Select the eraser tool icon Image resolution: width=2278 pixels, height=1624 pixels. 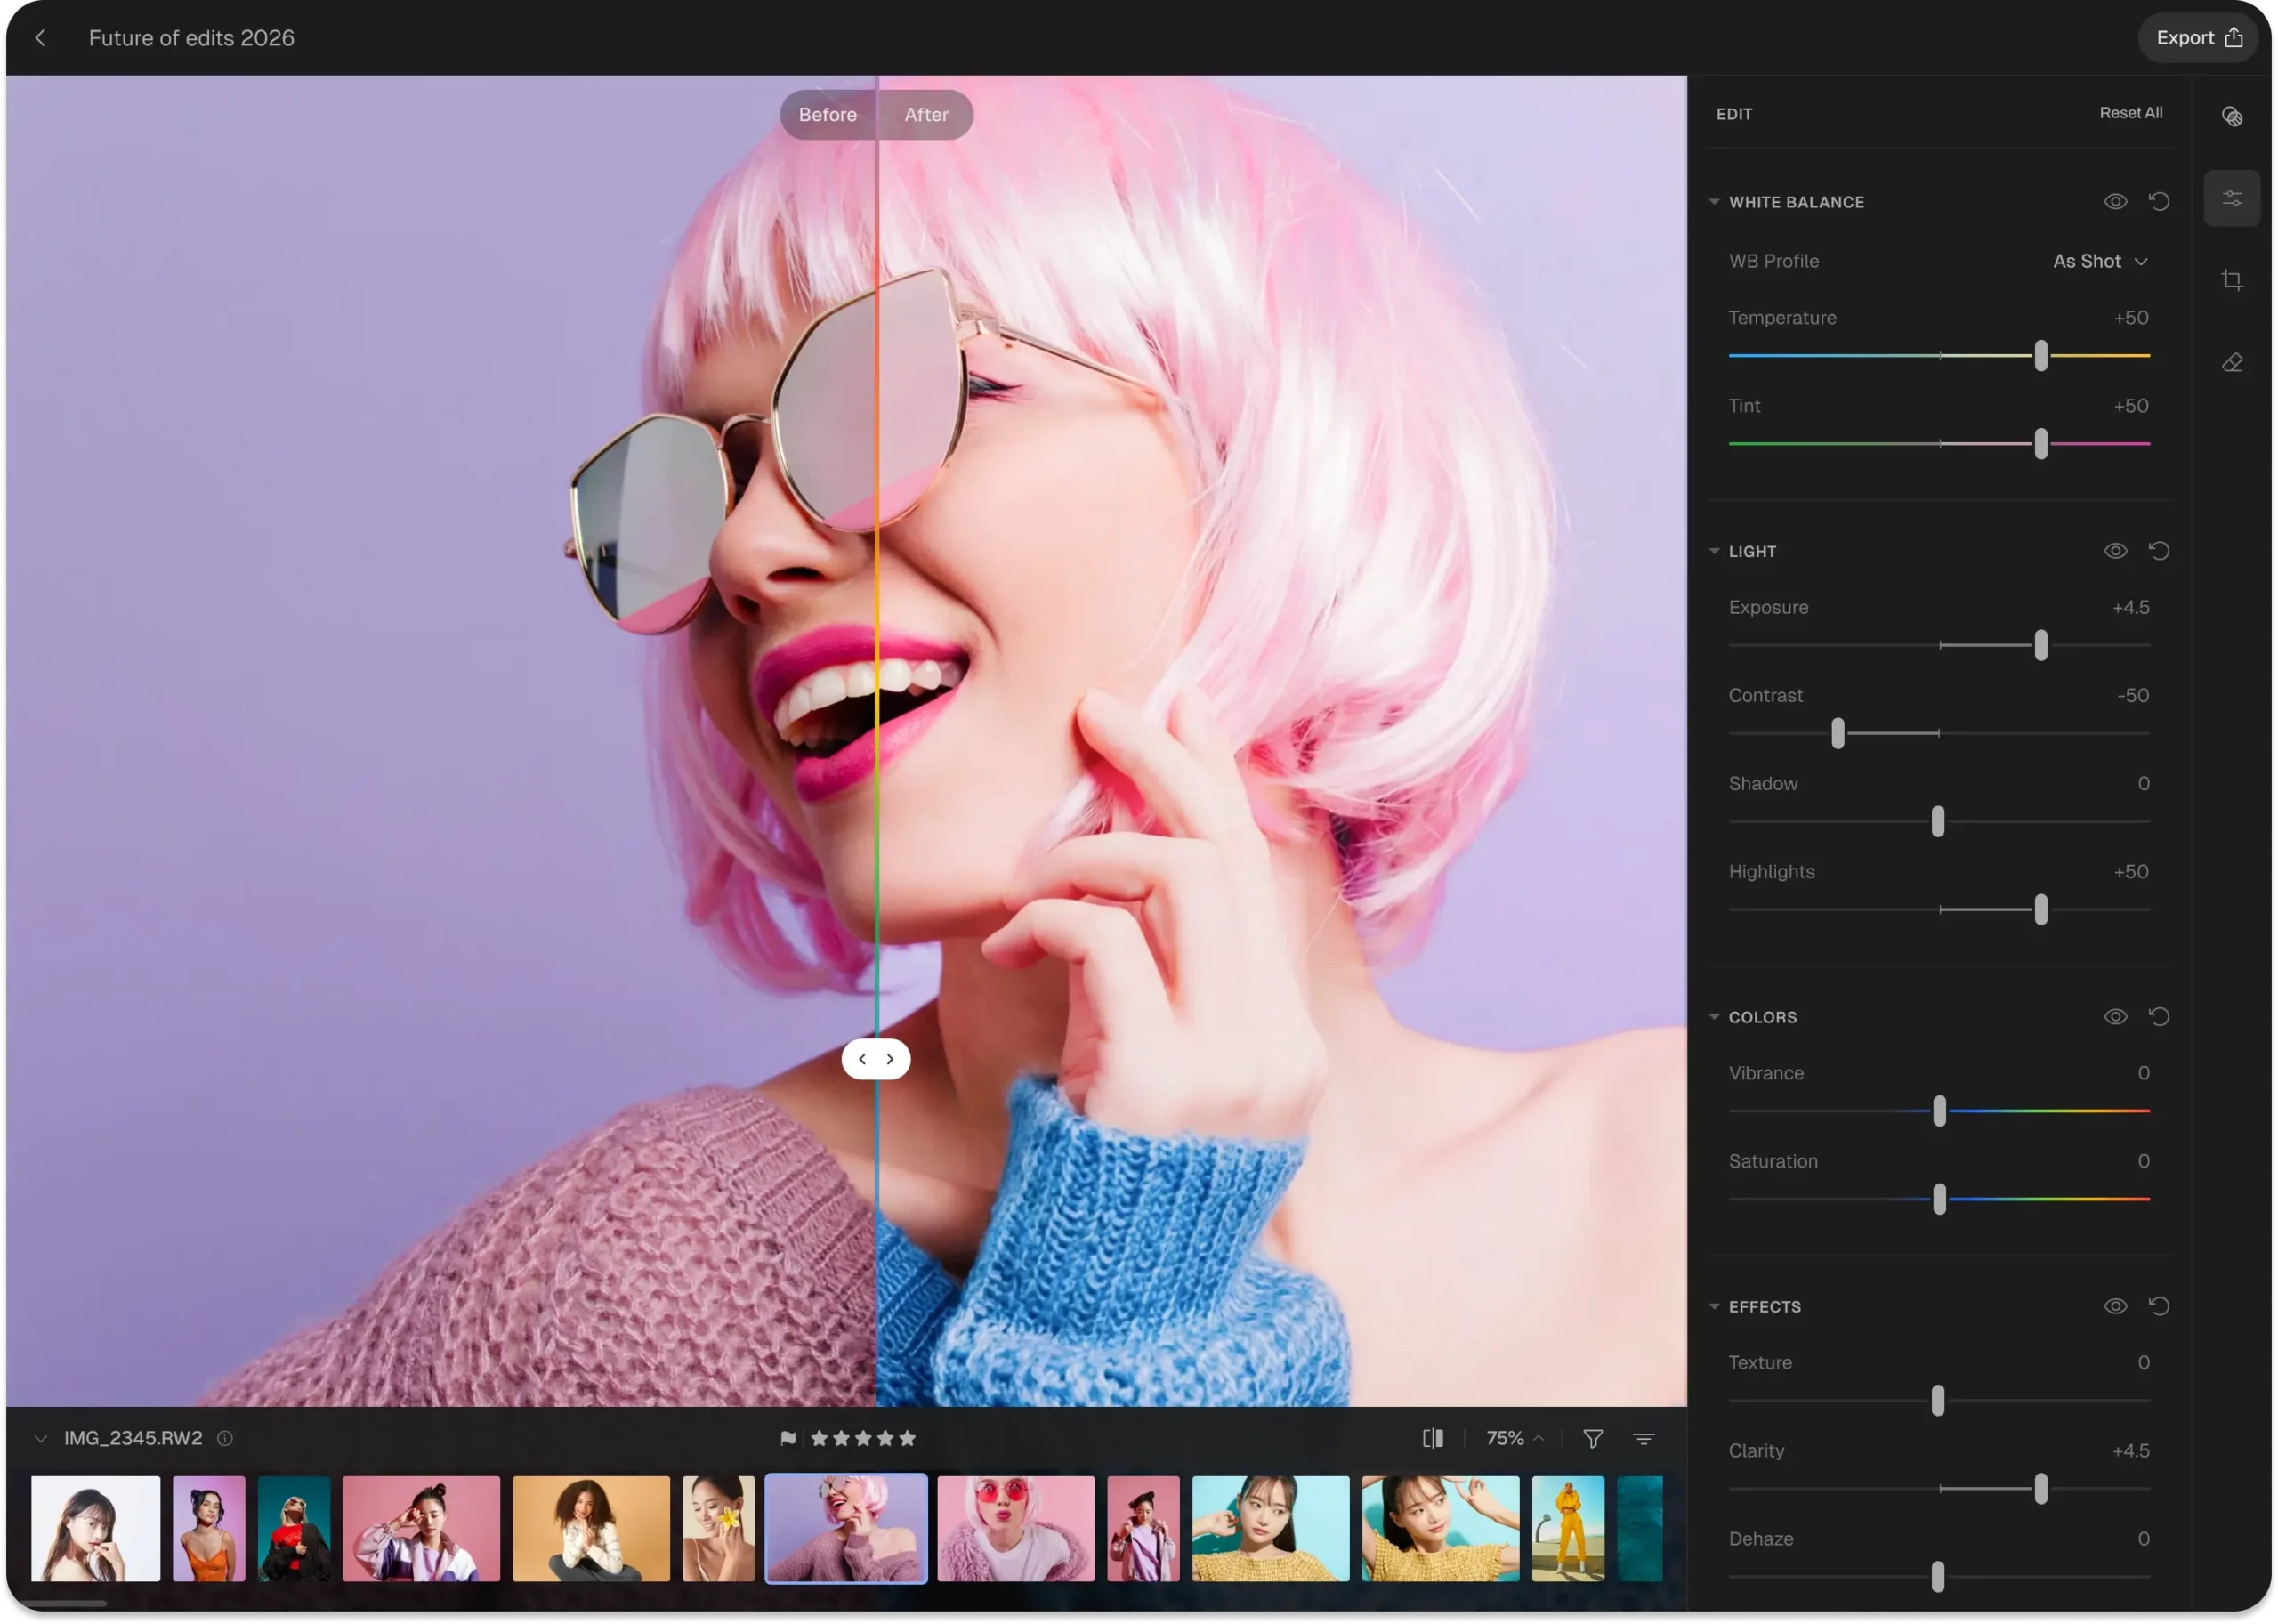coord(2232,363)
